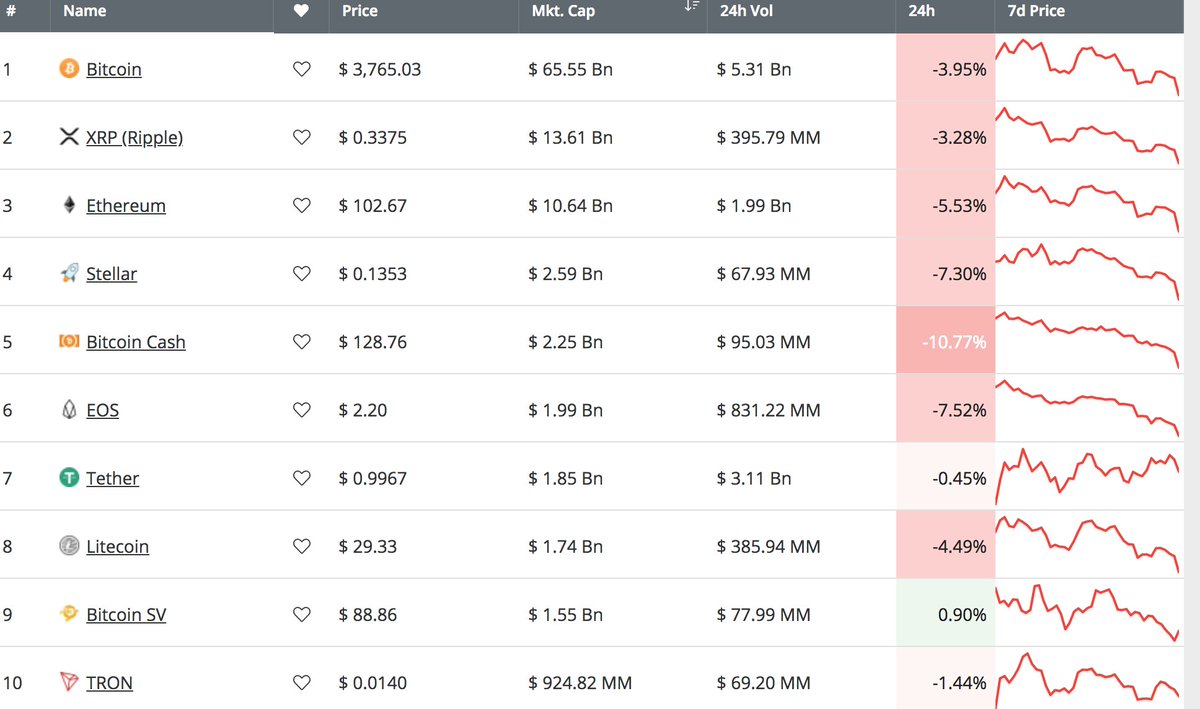Image resolution: width=1200 pixels, height=709 pixels.
Task: Favorite Bitcoin by clicking its heart
Action: point(301,69)
